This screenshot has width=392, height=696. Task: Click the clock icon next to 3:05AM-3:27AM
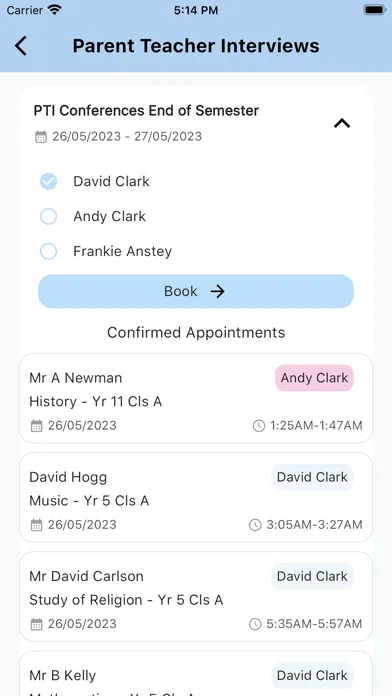pos(255,525)
